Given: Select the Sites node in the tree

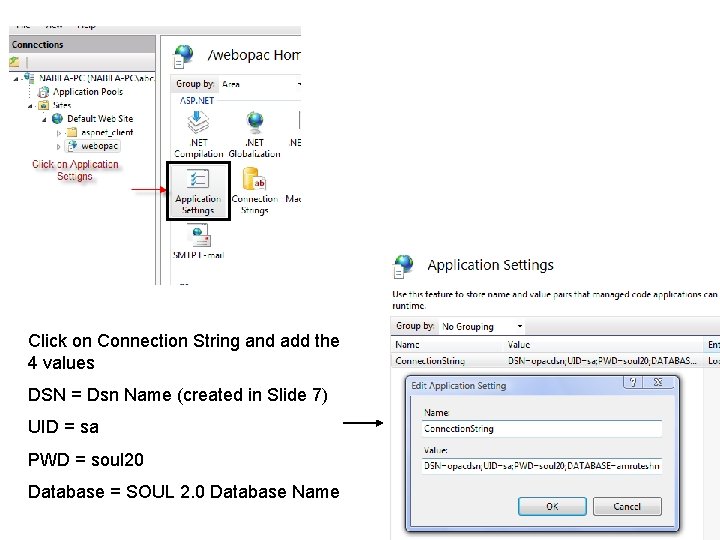Looking at the screenshot, I should point(55,105).
